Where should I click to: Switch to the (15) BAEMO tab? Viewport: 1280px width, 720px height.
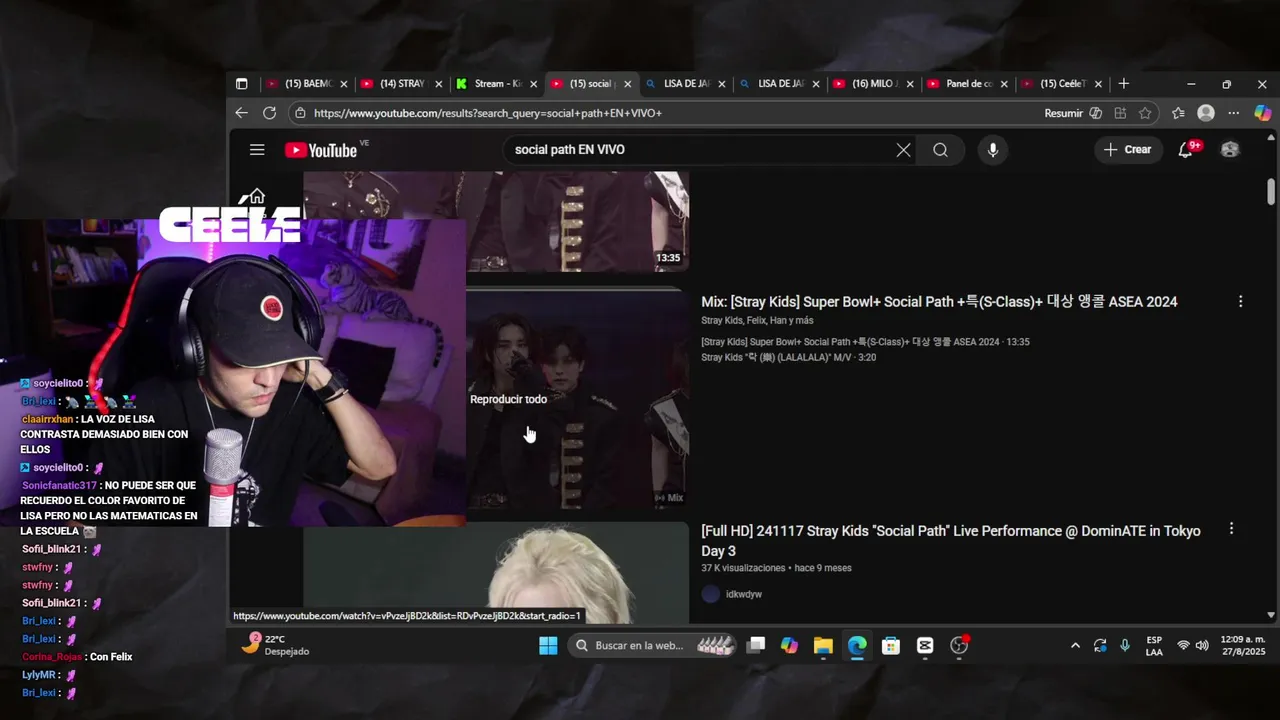point(307,84)
